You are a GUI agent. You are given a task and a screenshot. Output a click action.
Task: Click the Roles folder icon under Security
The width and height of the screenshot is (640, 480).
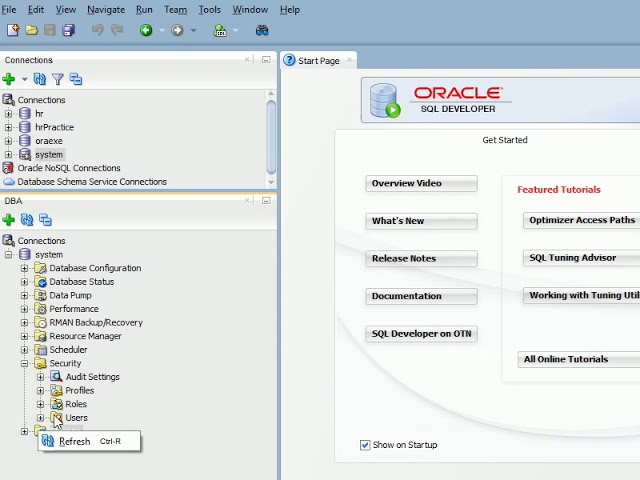click(x=56, y=404)
